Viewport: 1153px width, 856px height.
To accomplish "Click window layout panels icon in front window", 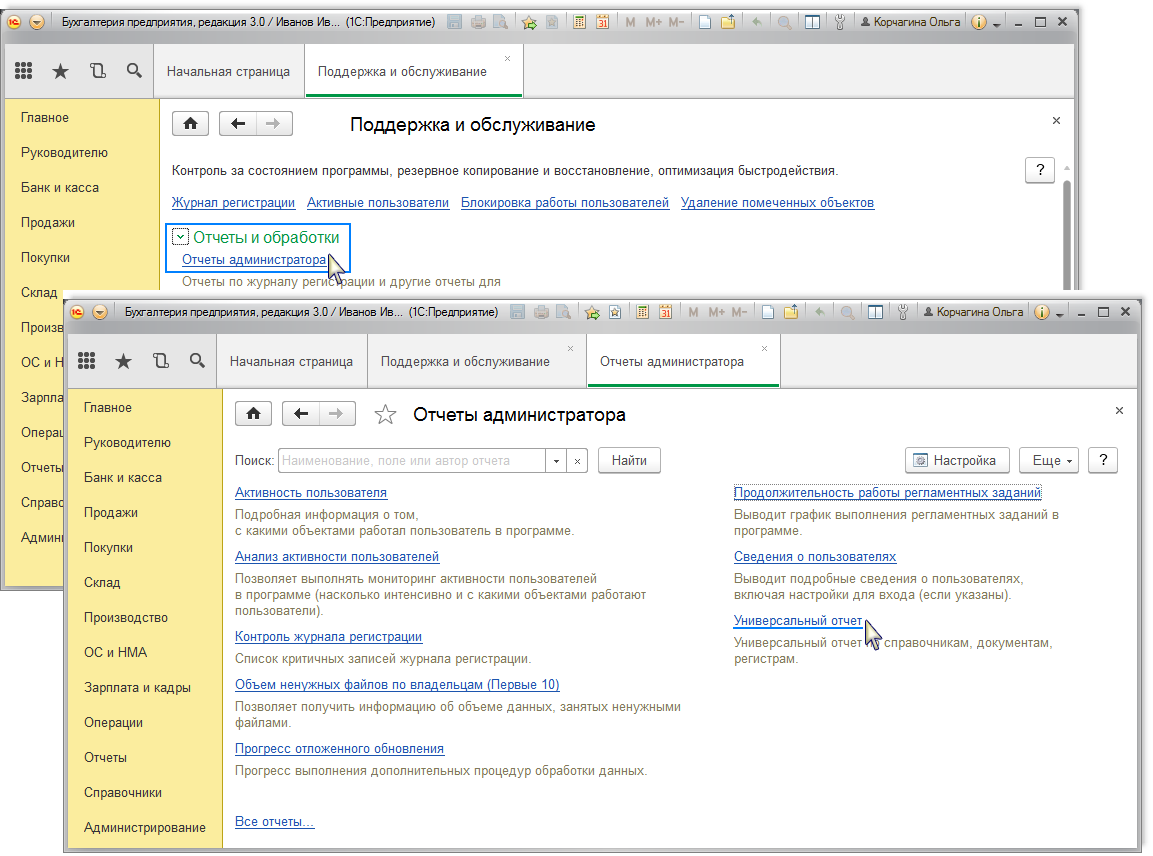I will click(x=875, y=312).
